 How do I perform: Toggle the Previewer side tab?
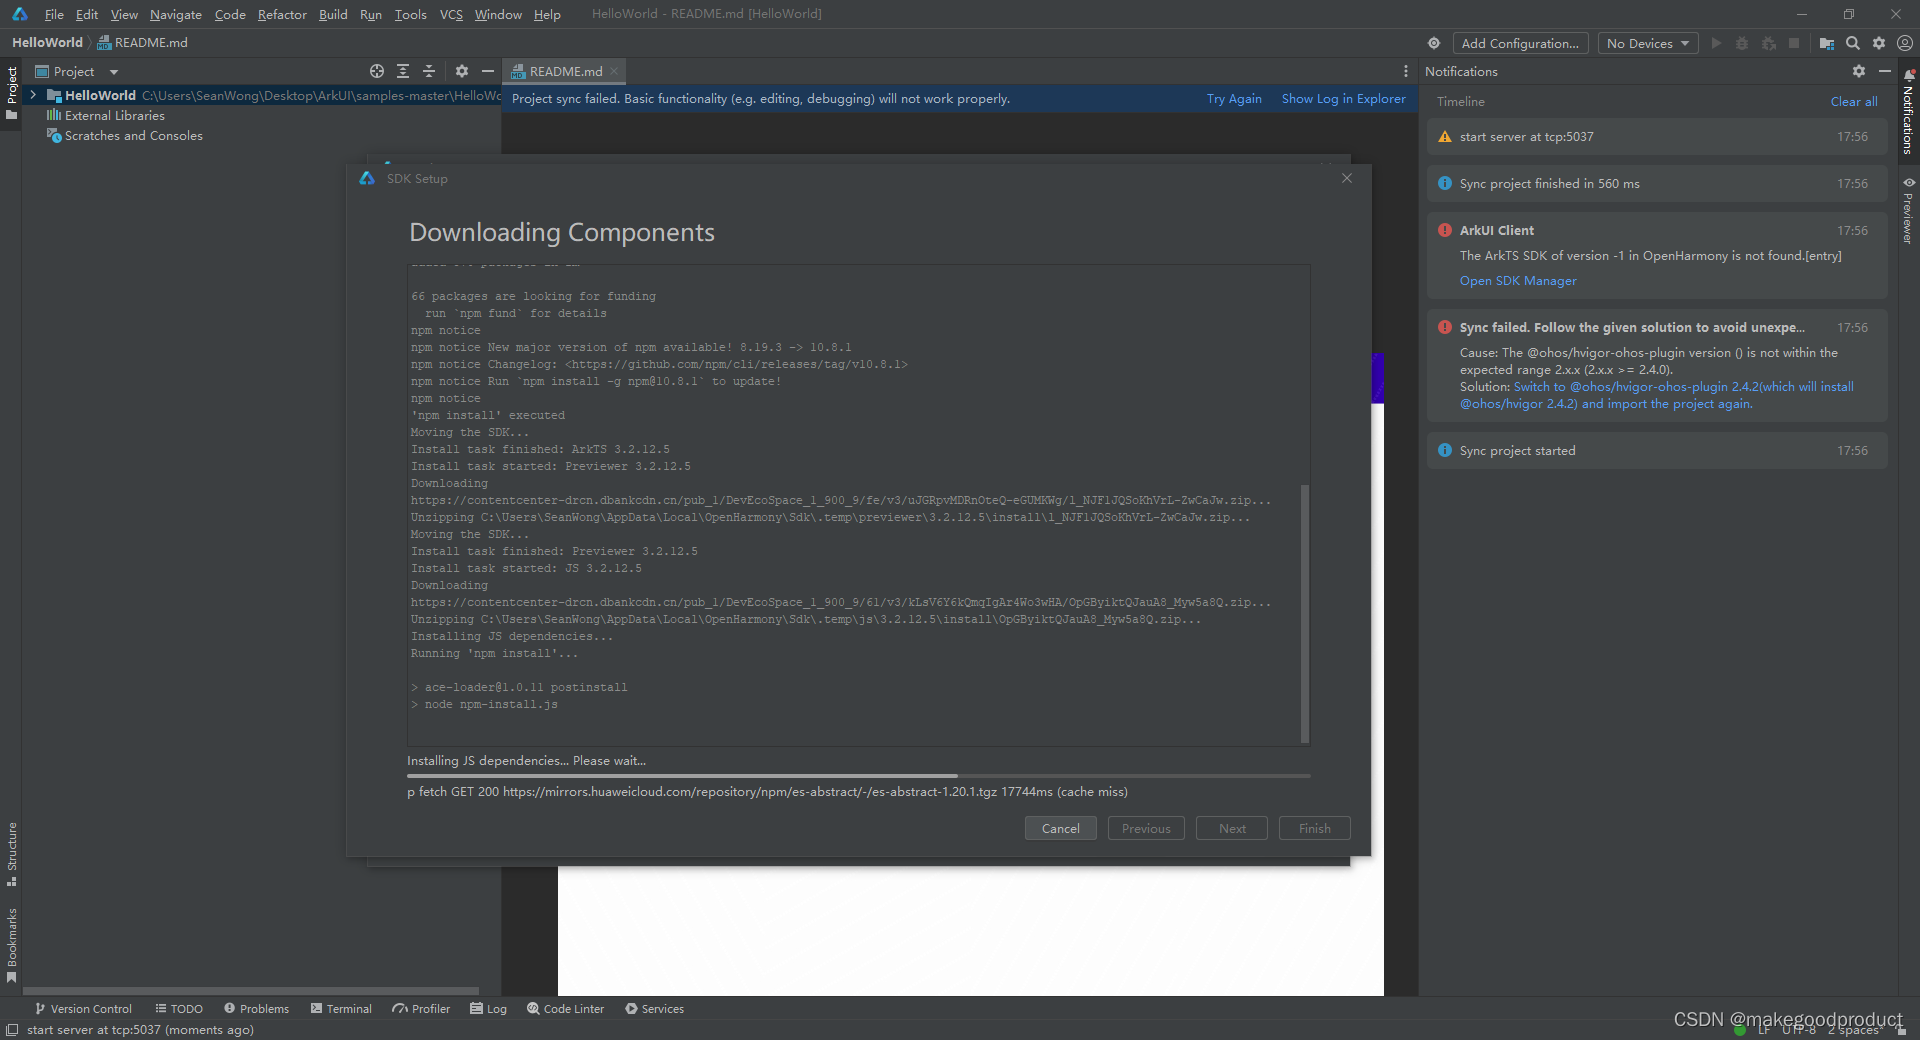pos(1909,210)
